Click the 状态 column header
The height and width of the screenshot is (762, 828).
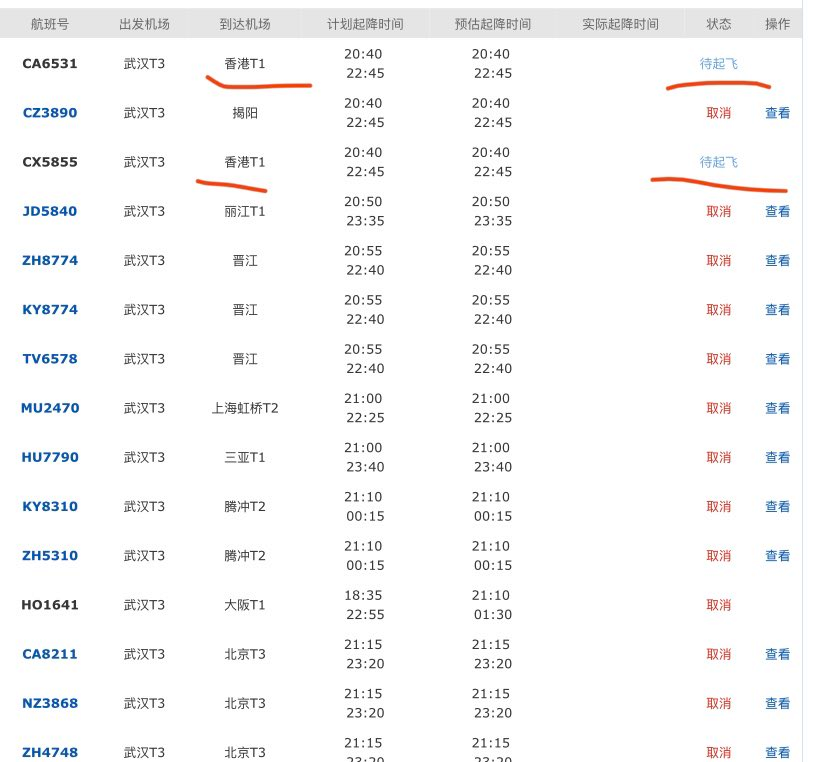(x=718, y=23)
